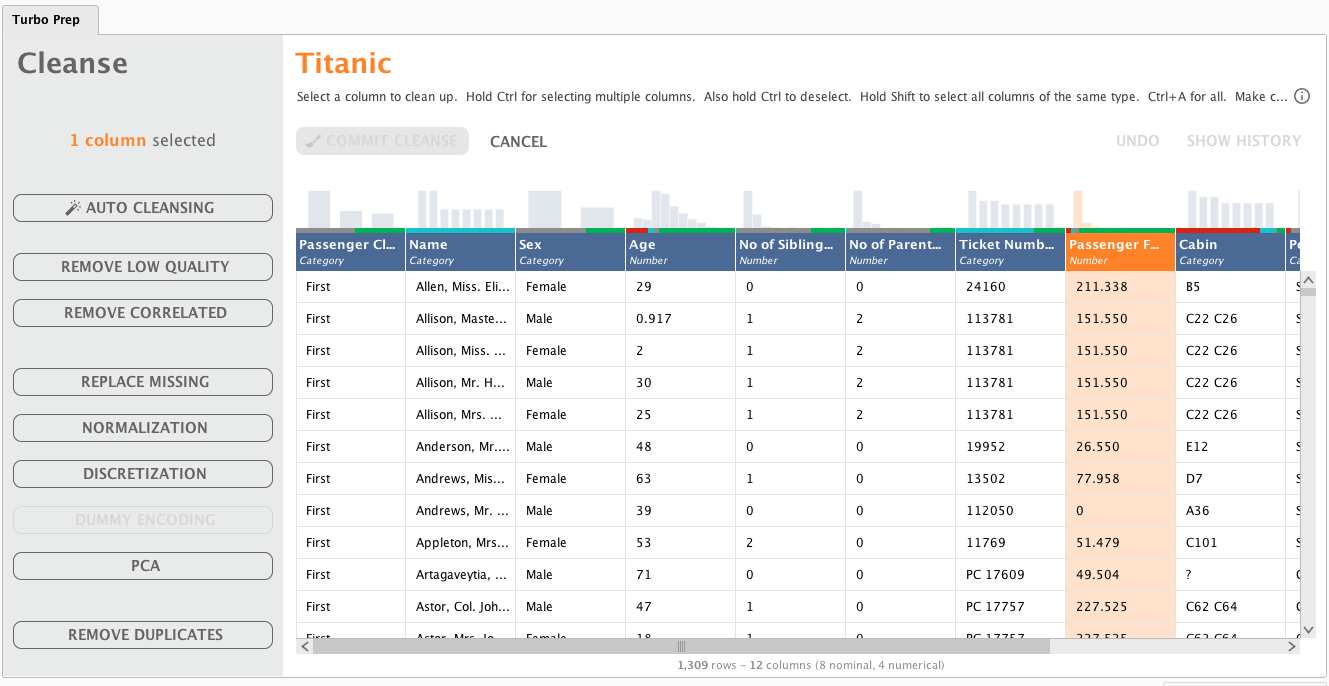The height and width of the screenshot is (686, 1329).
Task: Click the fare value 77.958
Action: pos(1120,479)
